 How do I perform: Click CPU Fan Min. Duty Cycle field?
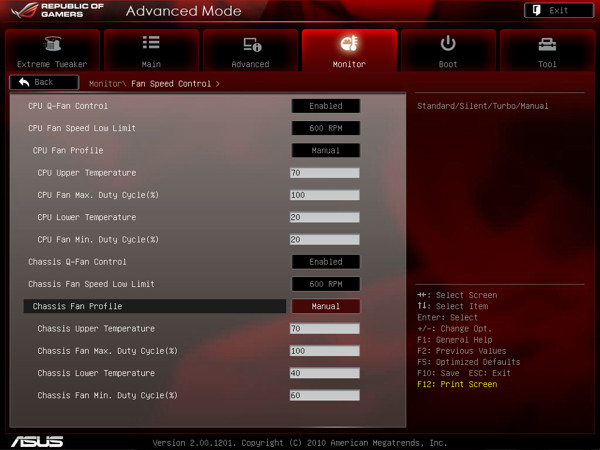[324, 240]
